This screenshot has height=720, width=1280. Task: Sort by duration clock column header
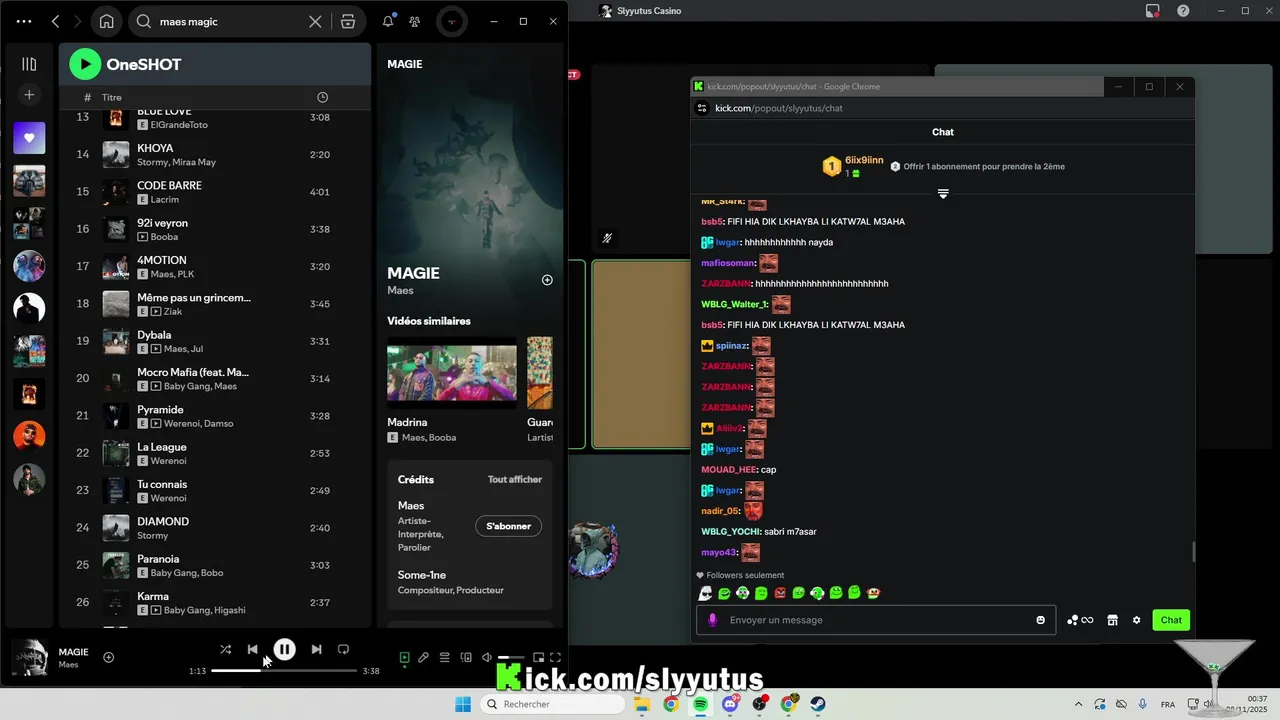click(322, 97)
